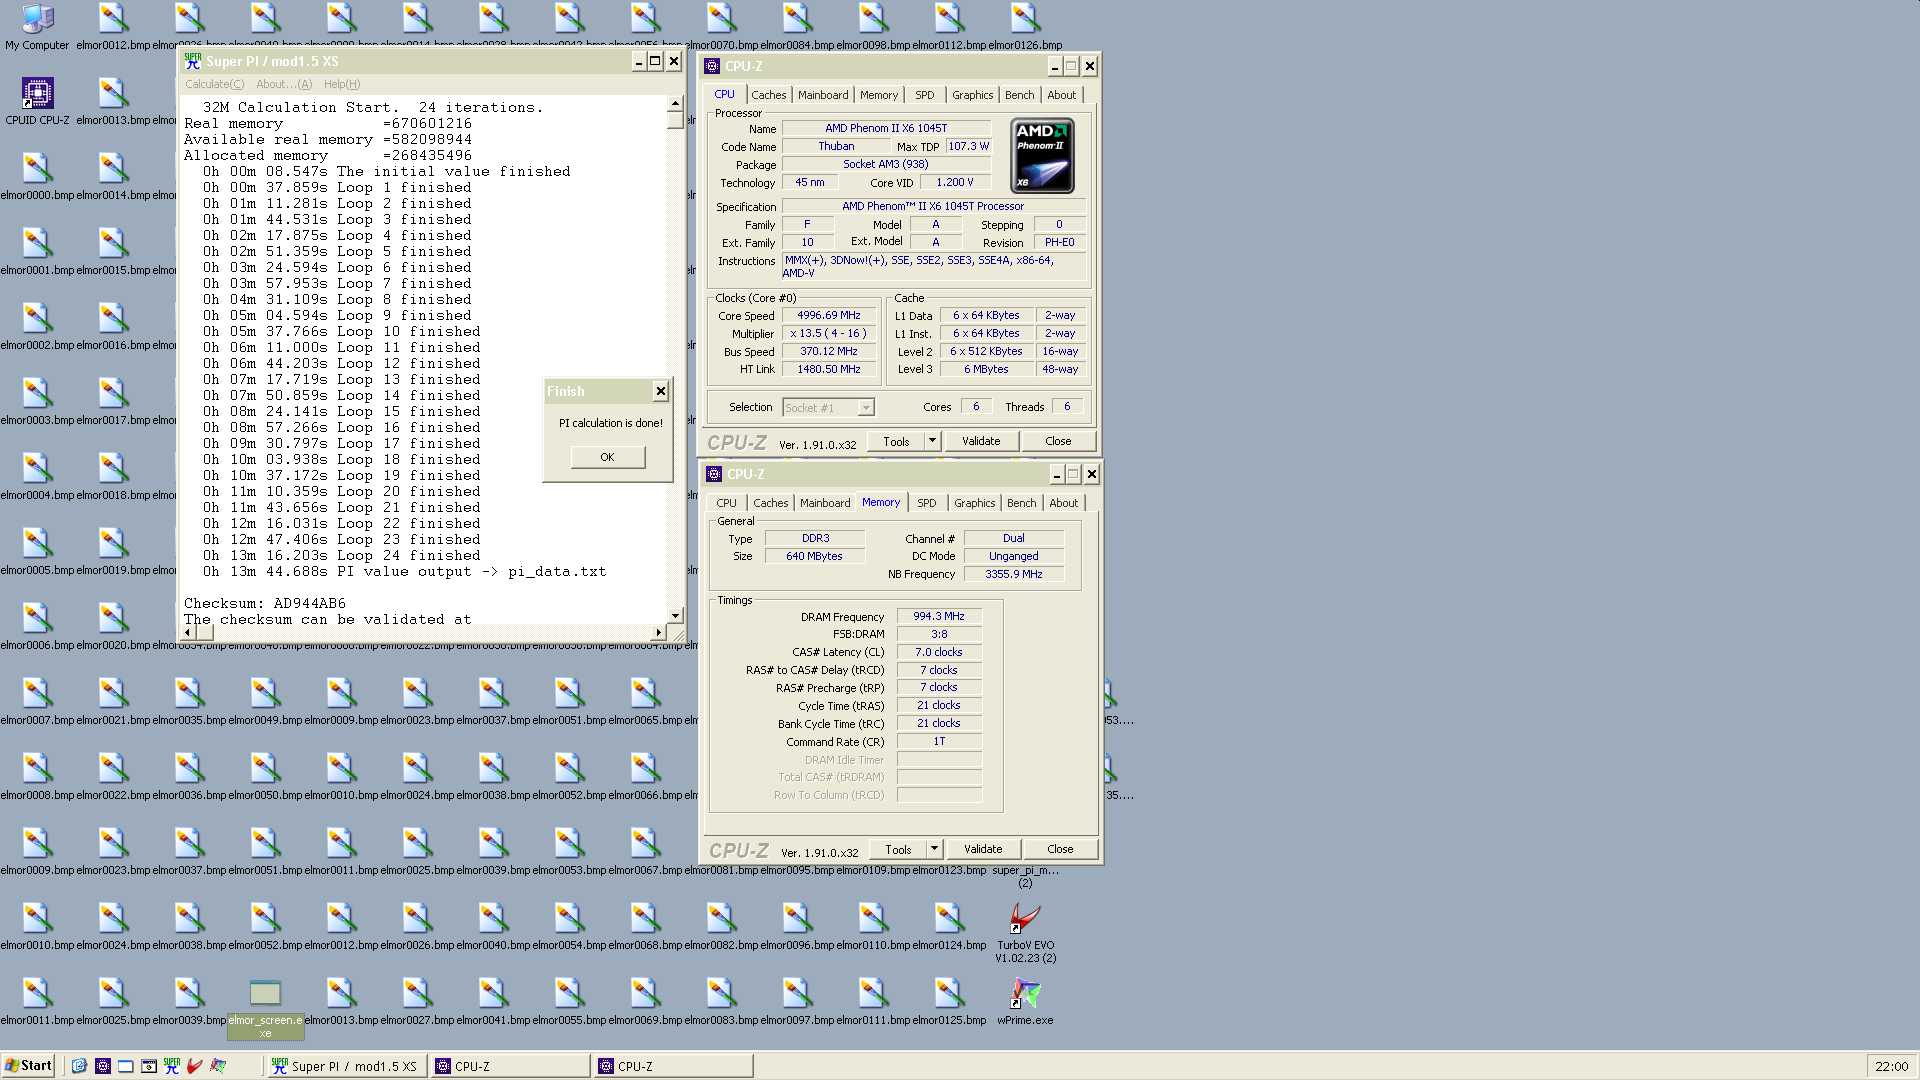Click Validate button in upper CPU-Z
1920x1080 pixels.
[x=980, y=441]
